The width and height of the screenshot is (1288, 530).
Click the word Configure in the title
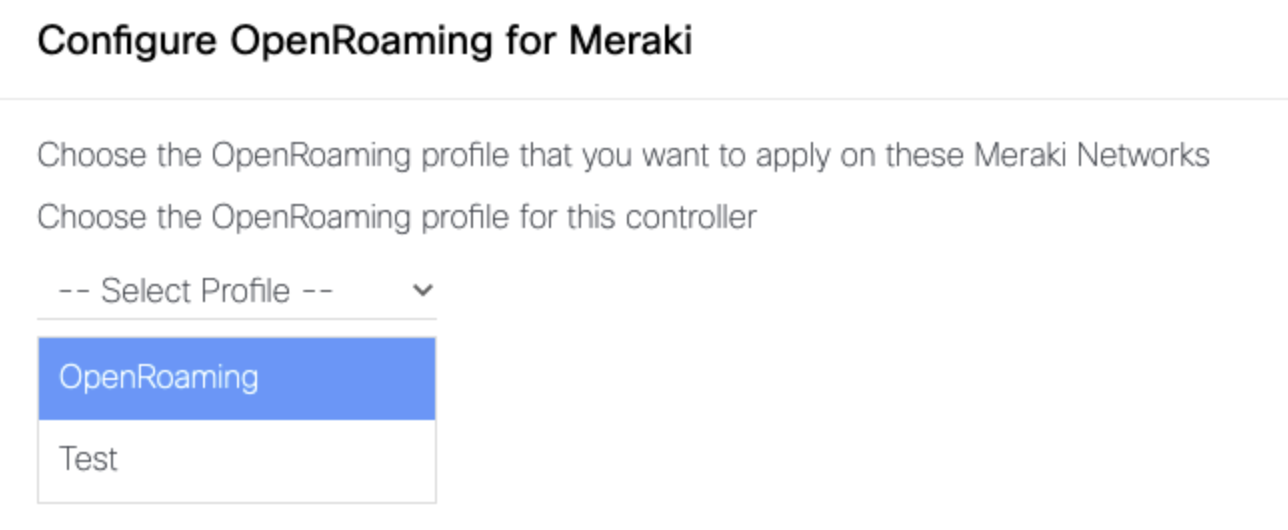pyautogui.click(x=127, y=42)
